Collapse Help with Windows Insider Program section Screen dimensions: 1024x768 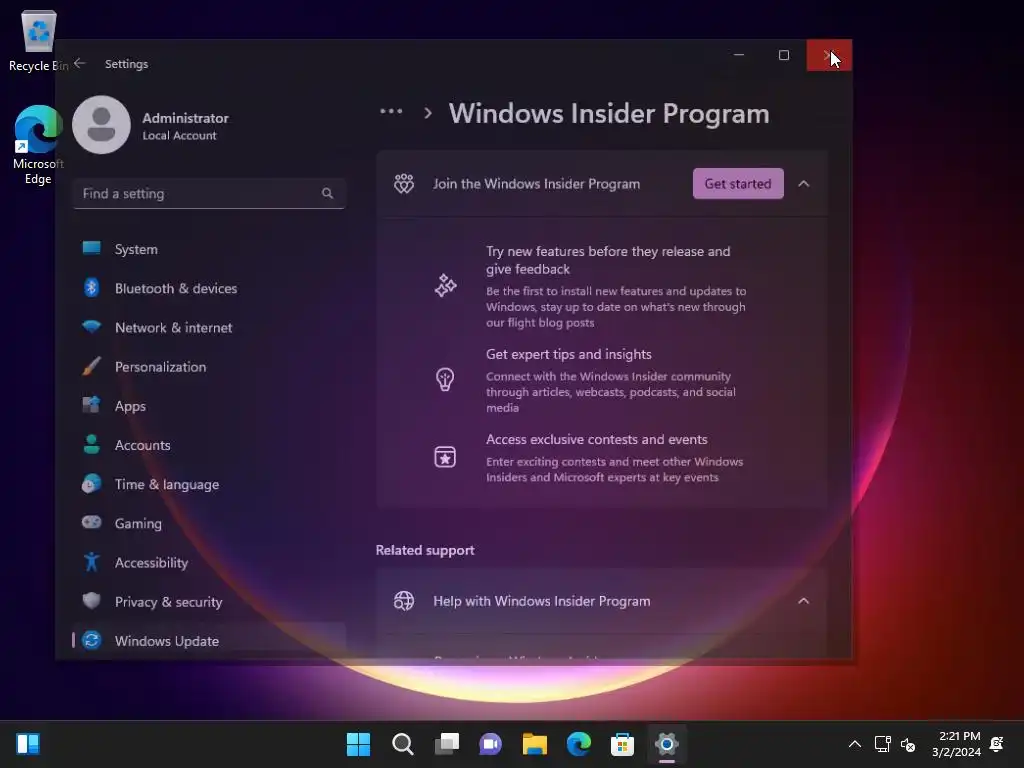(x=804, y=601)
